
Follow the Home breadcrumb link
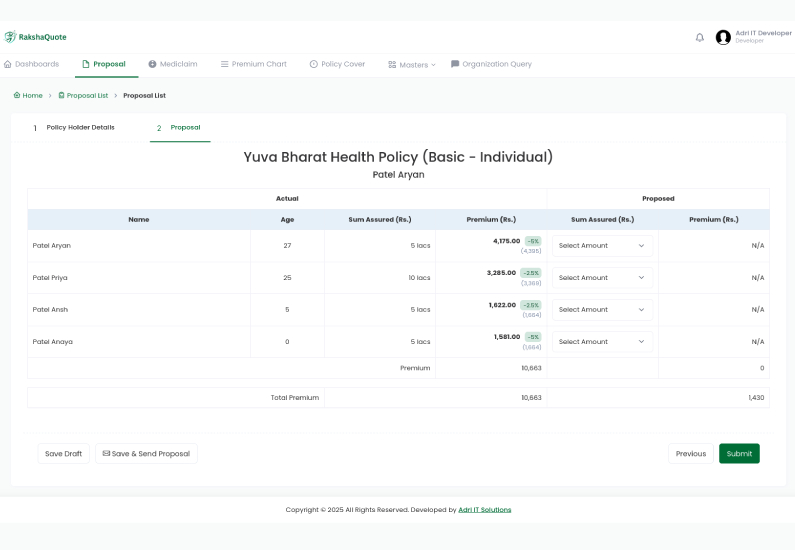(28, 95)
